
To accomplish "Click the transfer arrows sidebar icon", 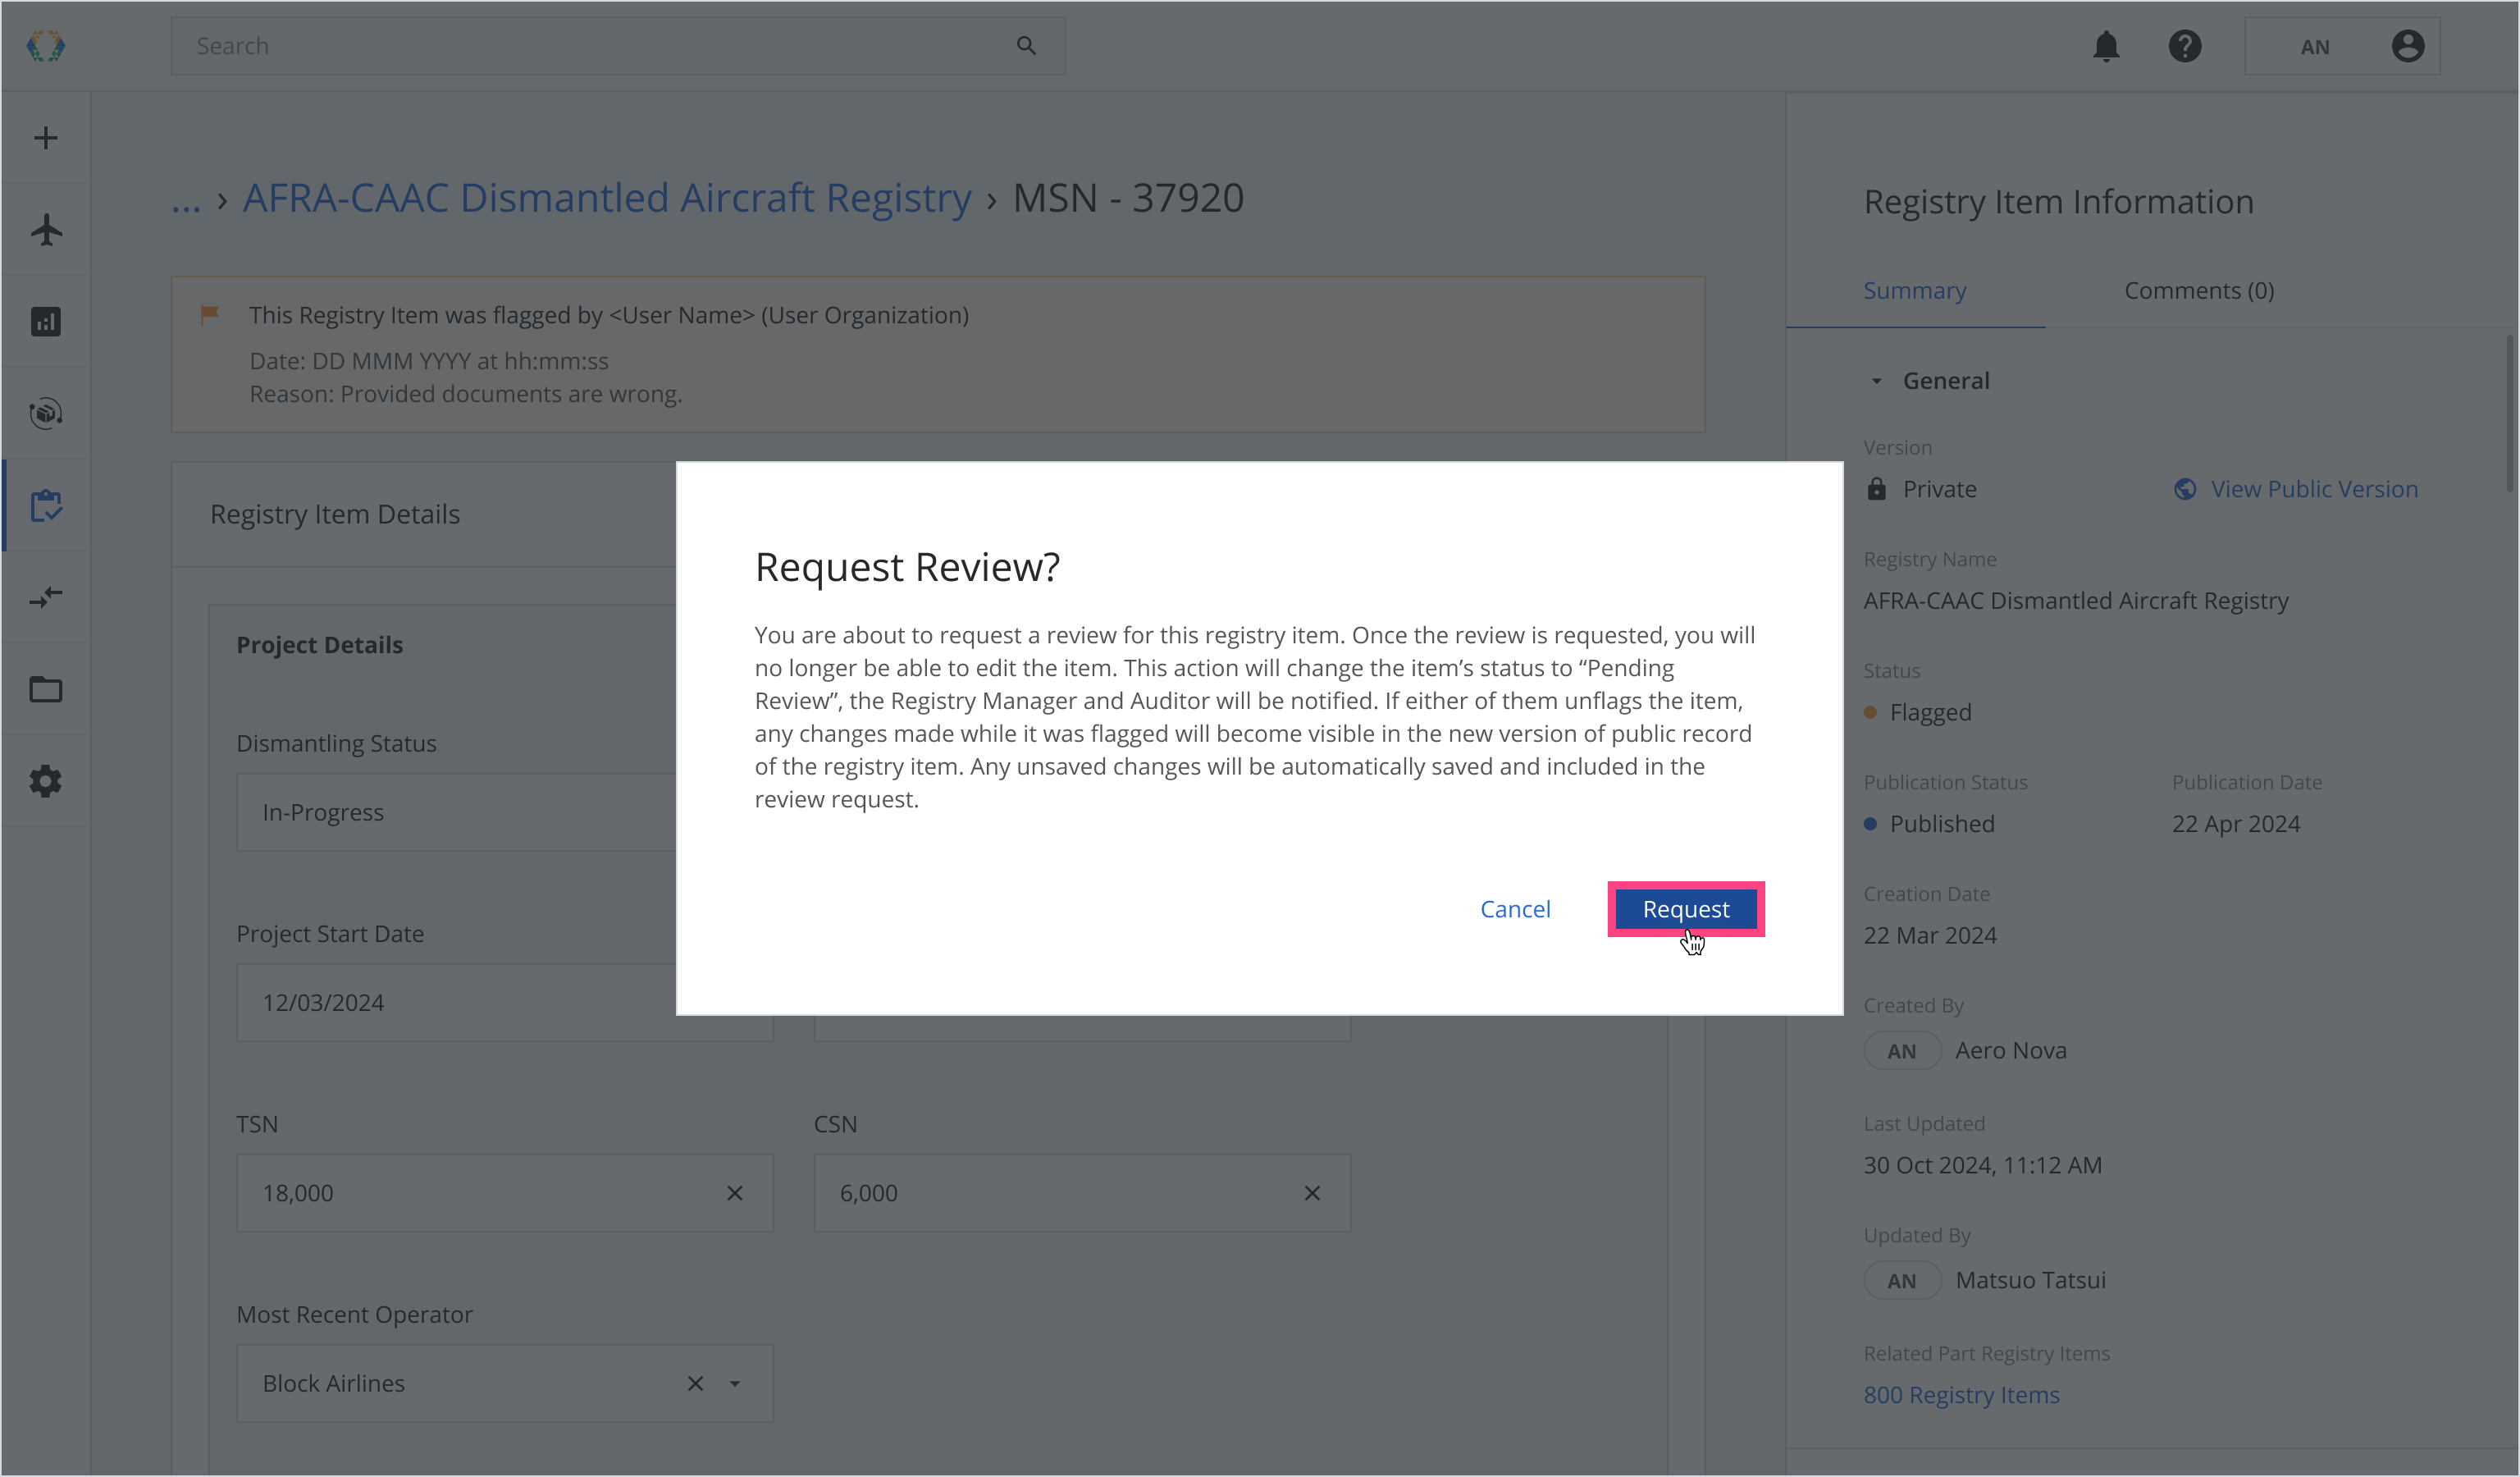I will coord(46,598).
